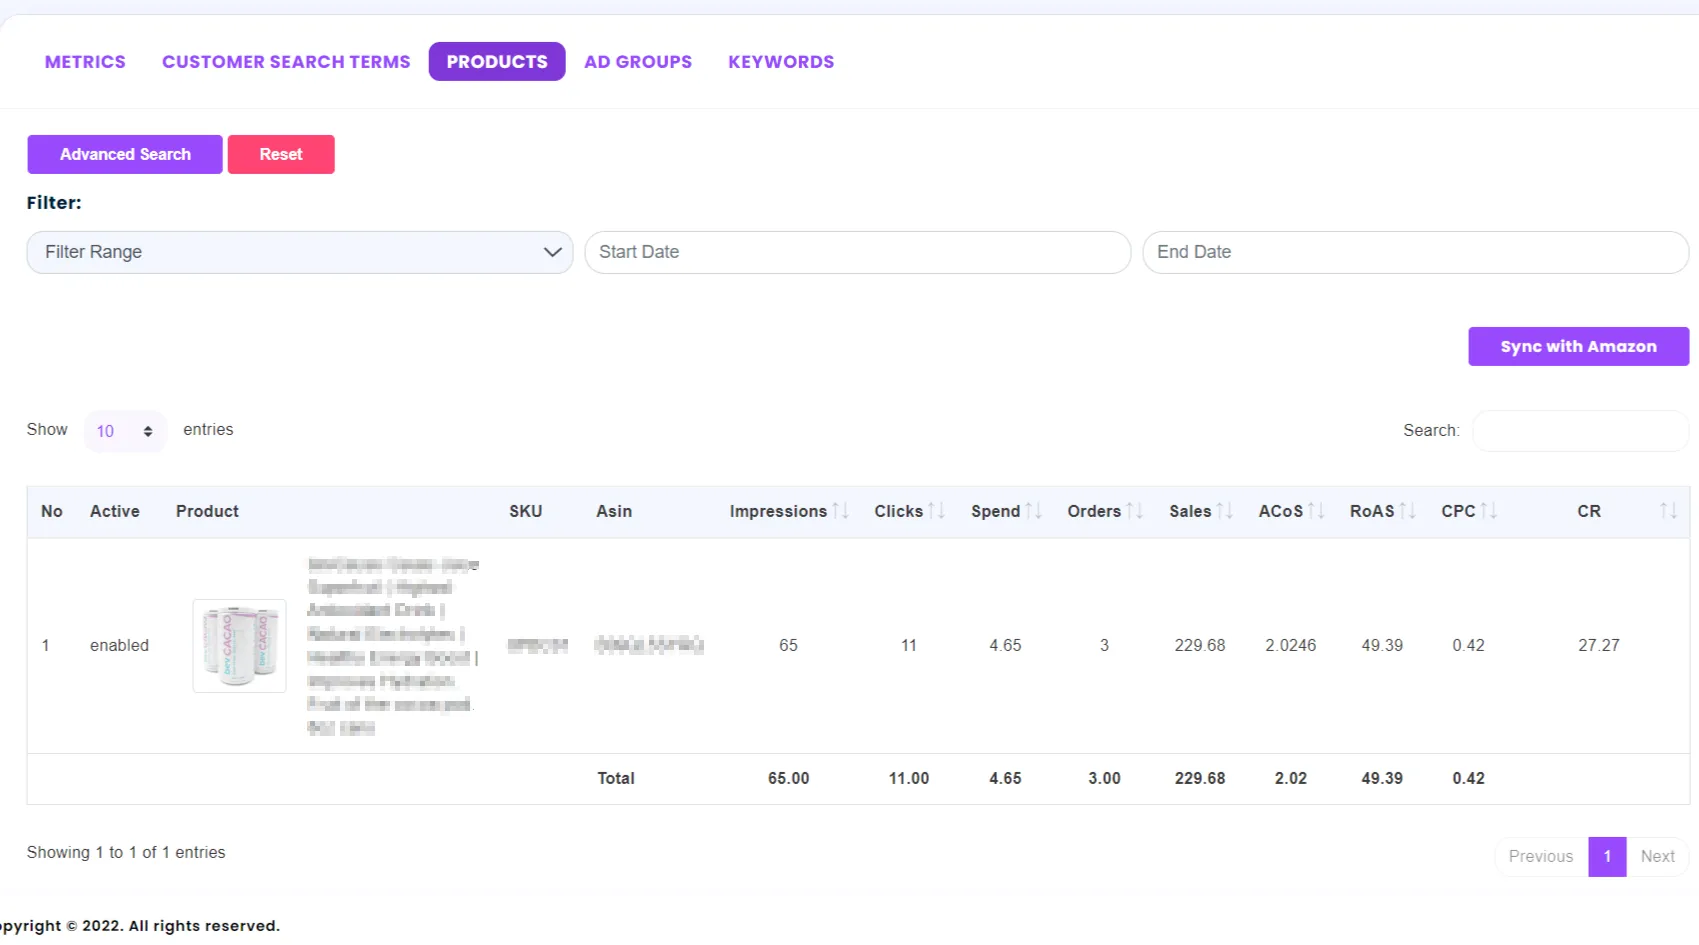Image resolution: width=1699 pixels, height=945 pixels.
Task: Open the Keywords tab
Action: click(781, 62)
